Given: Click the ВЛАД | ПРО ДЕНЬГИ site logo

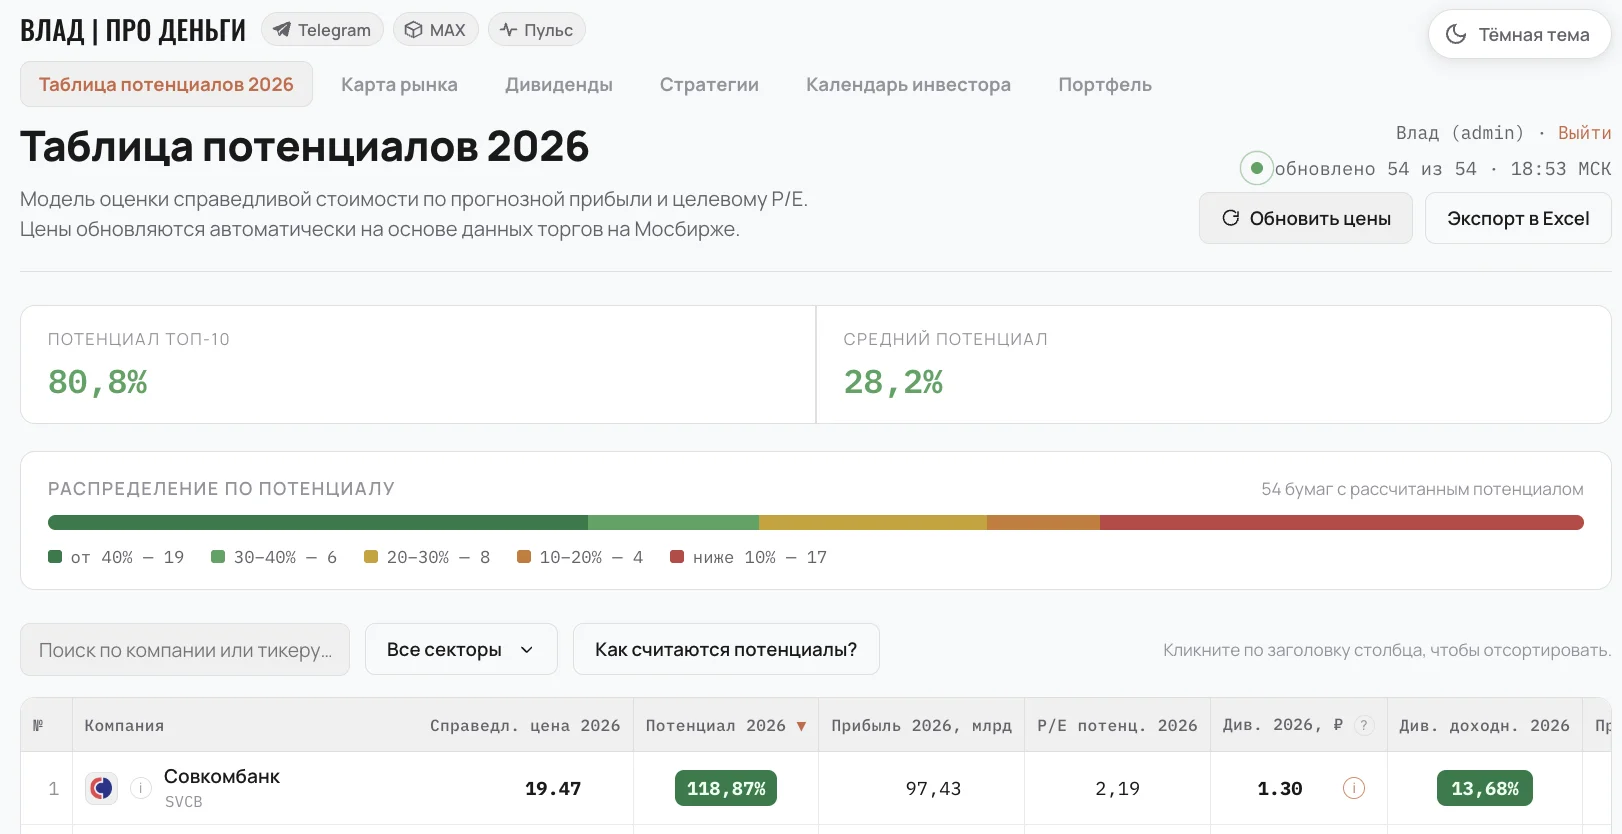Looking at the screenshot, I should point(133,31).
